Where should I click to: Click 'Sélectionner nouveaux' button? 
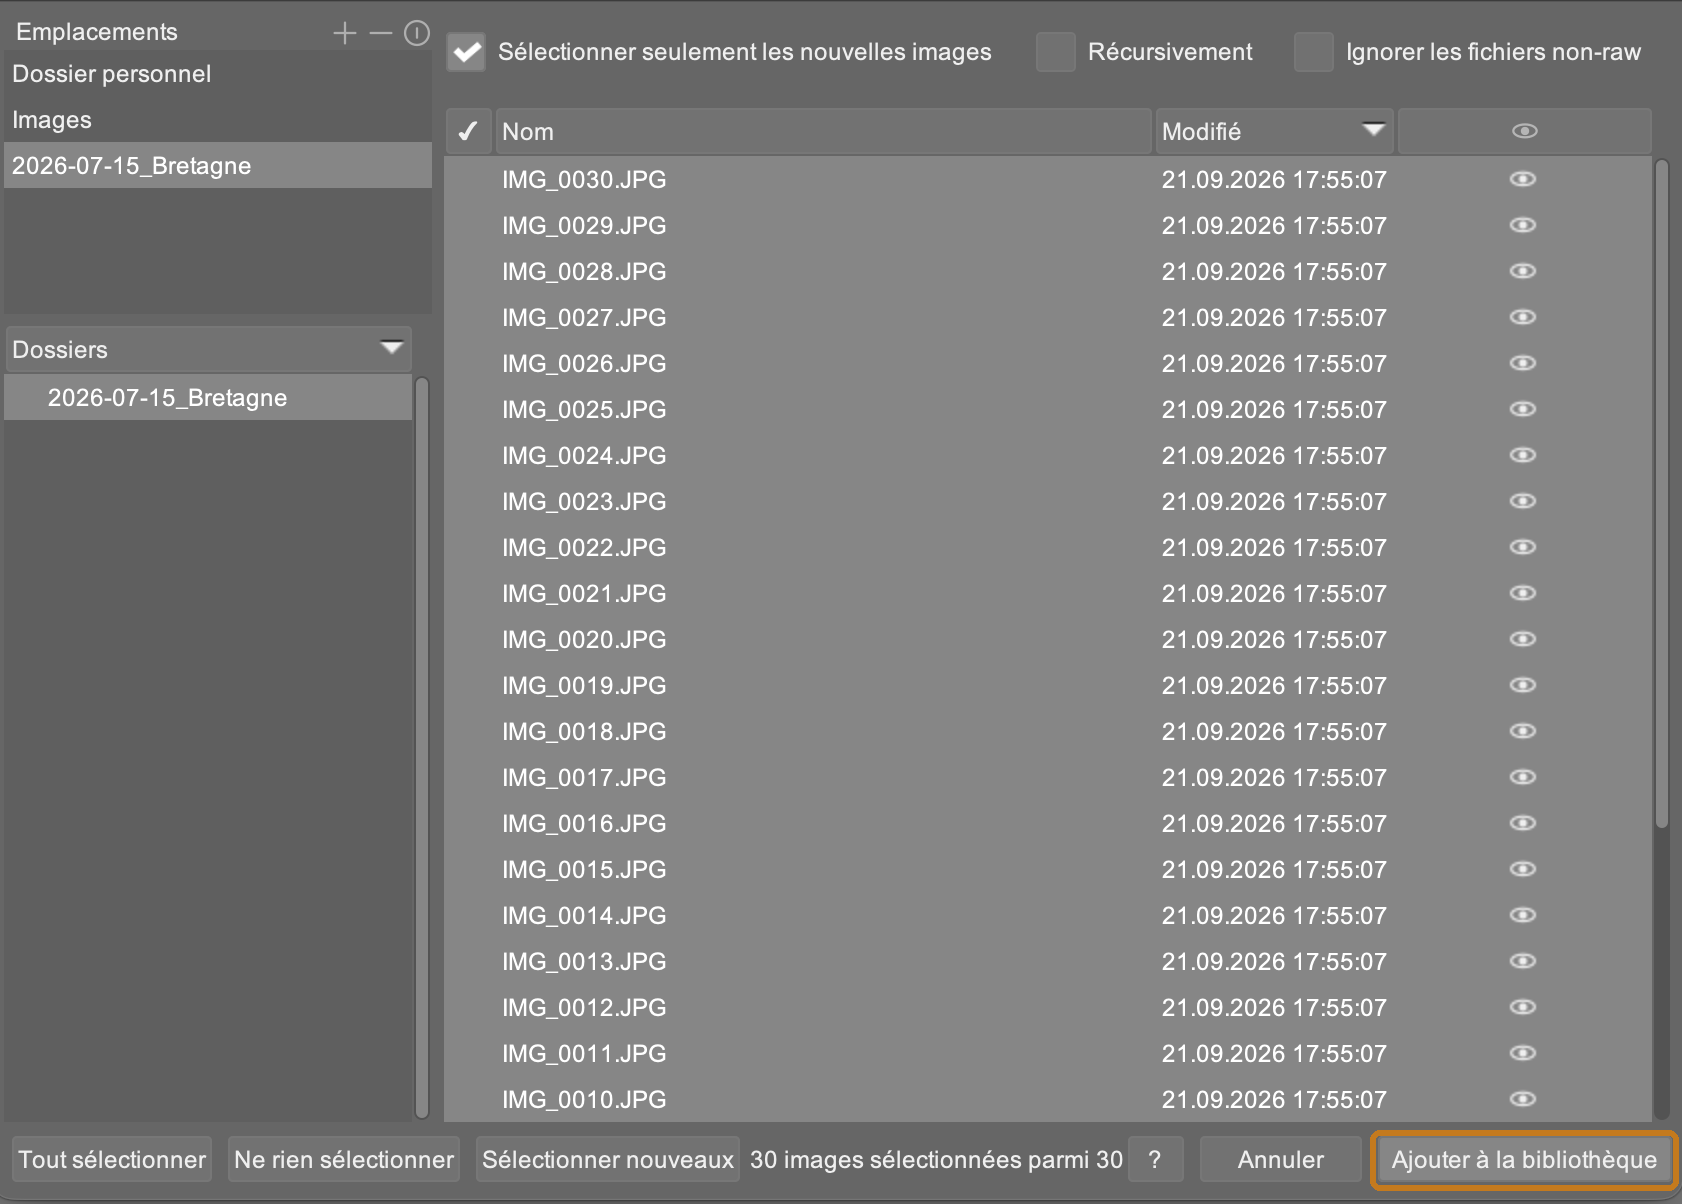click(x=608, y=1160)
